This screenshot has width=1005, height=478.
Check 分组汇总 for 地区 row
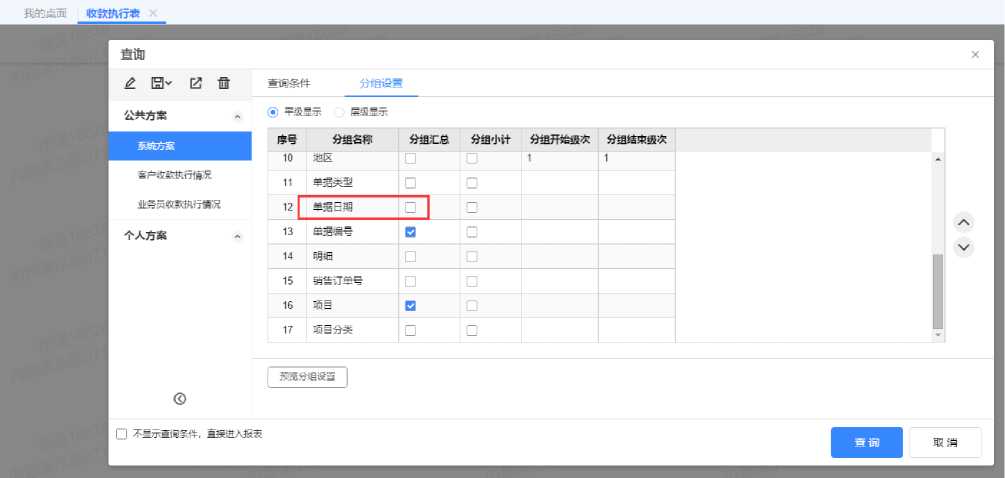pyautogui.click(x=411, y=159)
